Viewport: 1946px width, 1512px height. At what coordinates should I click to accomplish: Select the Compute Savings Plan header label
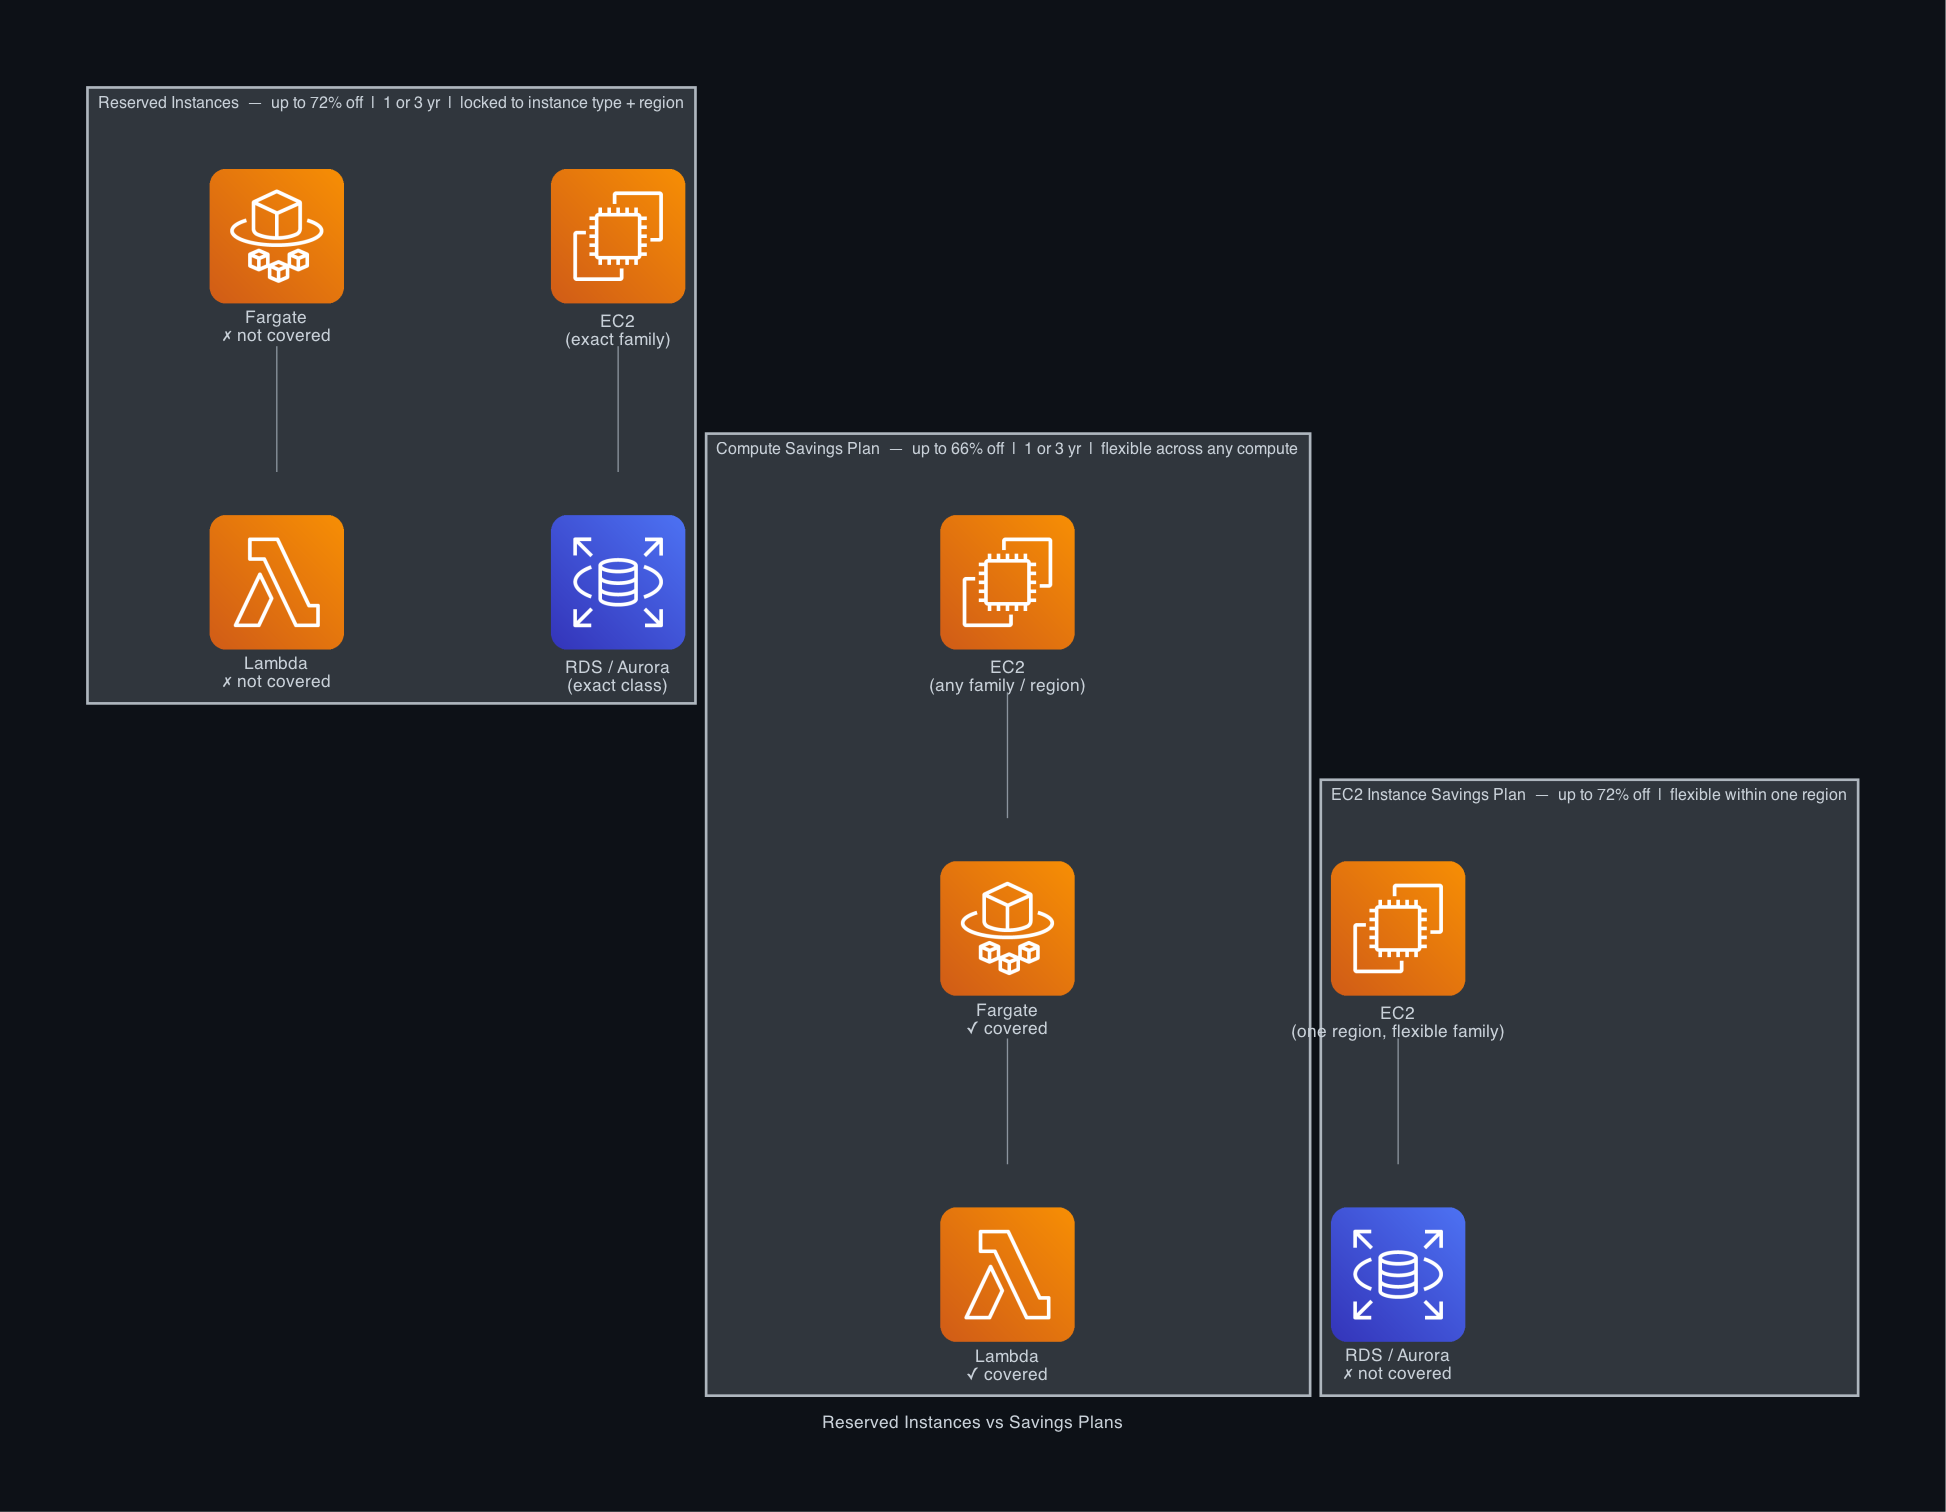tap(798, 448)
